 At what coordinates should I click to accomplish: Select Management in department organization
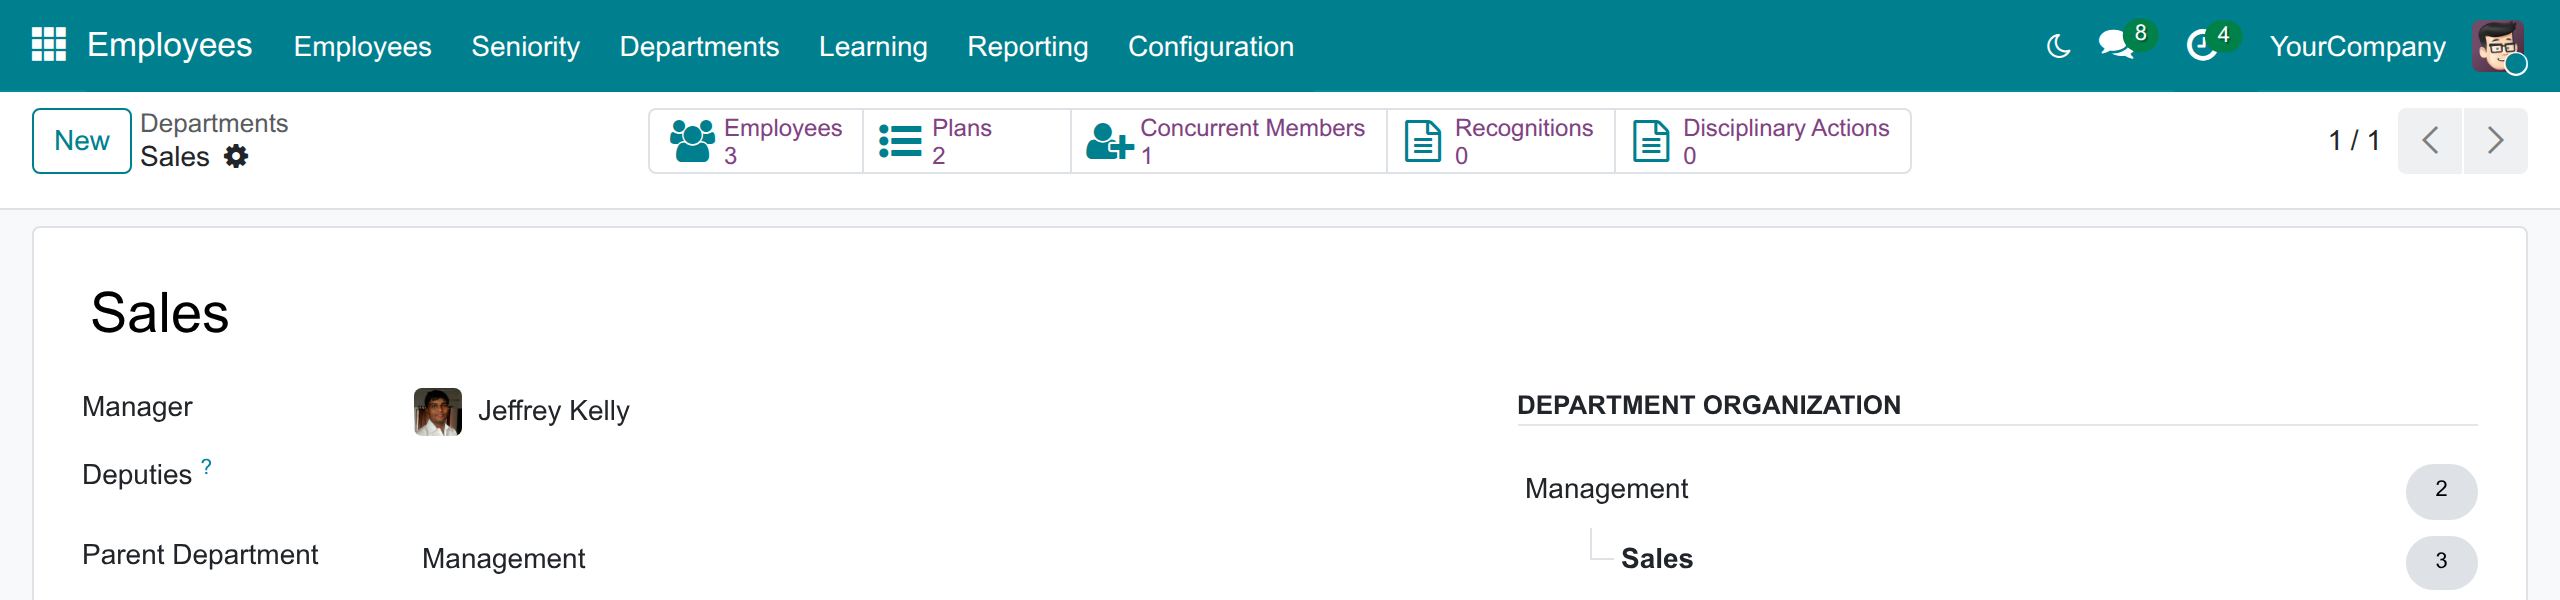[x=1605, y=489]
